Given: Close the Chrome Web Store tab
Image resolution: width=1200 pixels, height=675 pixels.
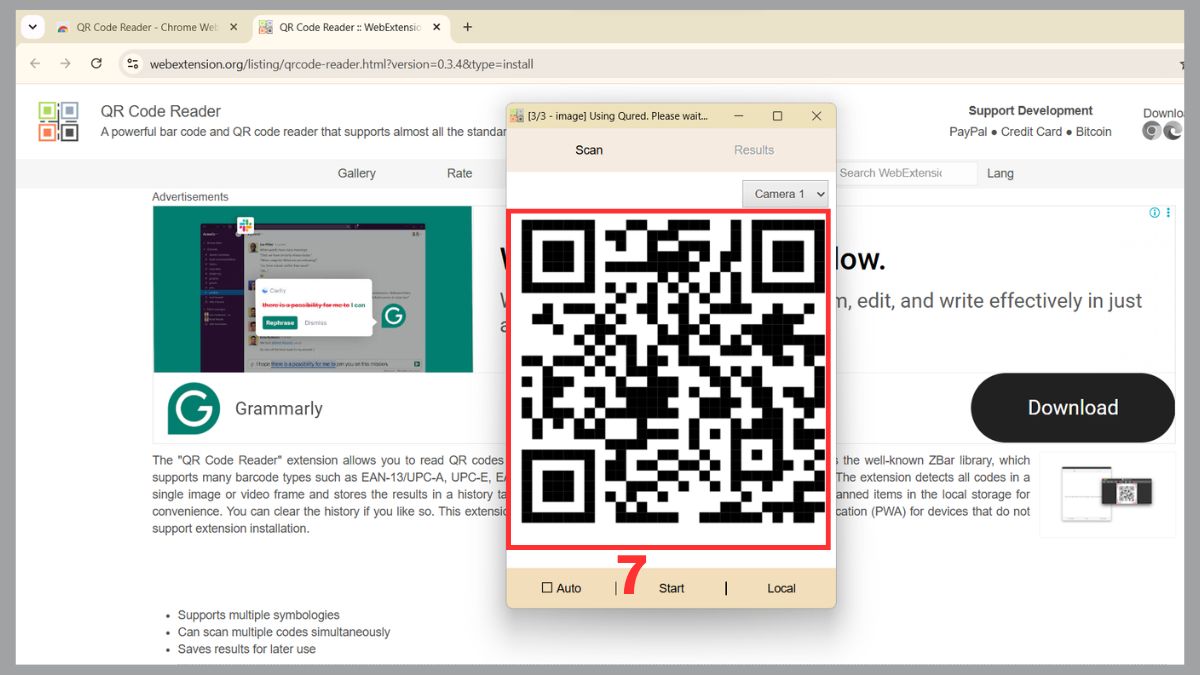Looking at the screenshot, I should pyautogui.click(x=234, y=28).
